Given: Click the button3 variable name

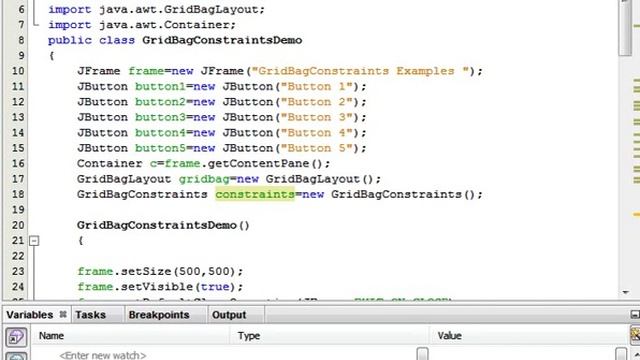Looking at the screenshot, I should (160, 118).
